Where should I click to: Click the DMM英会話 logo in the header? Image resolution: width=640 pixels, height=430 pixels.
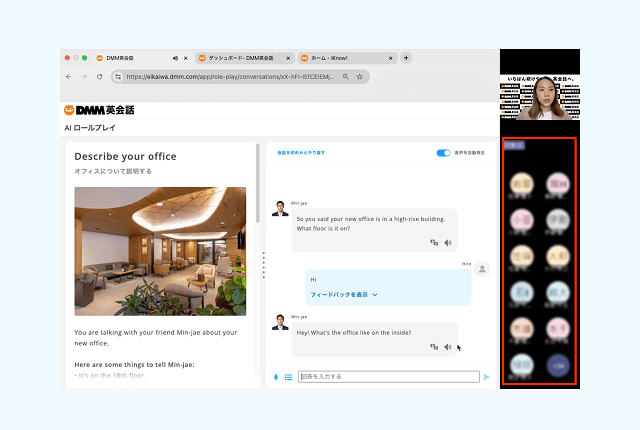click(x=99, y=110)
